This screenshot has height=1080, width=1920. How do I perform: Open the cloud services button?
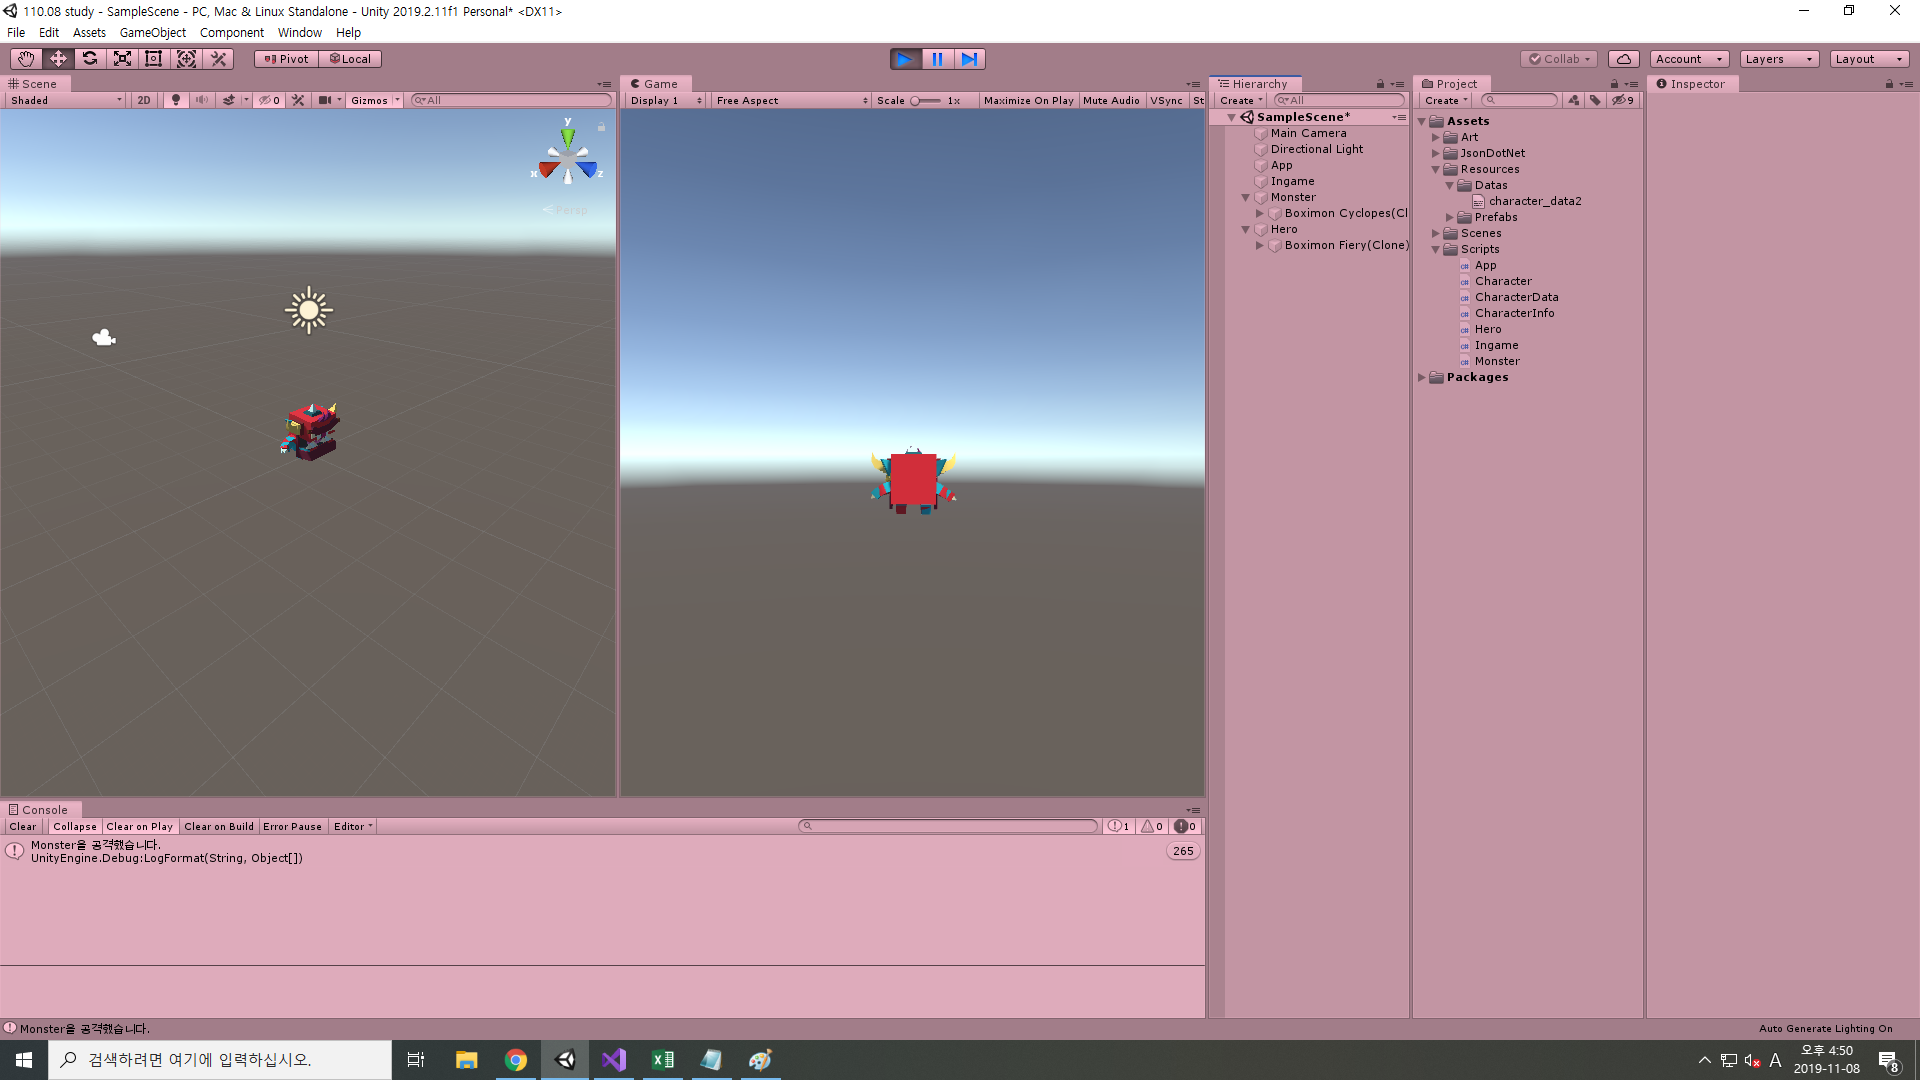point(1624,59)
